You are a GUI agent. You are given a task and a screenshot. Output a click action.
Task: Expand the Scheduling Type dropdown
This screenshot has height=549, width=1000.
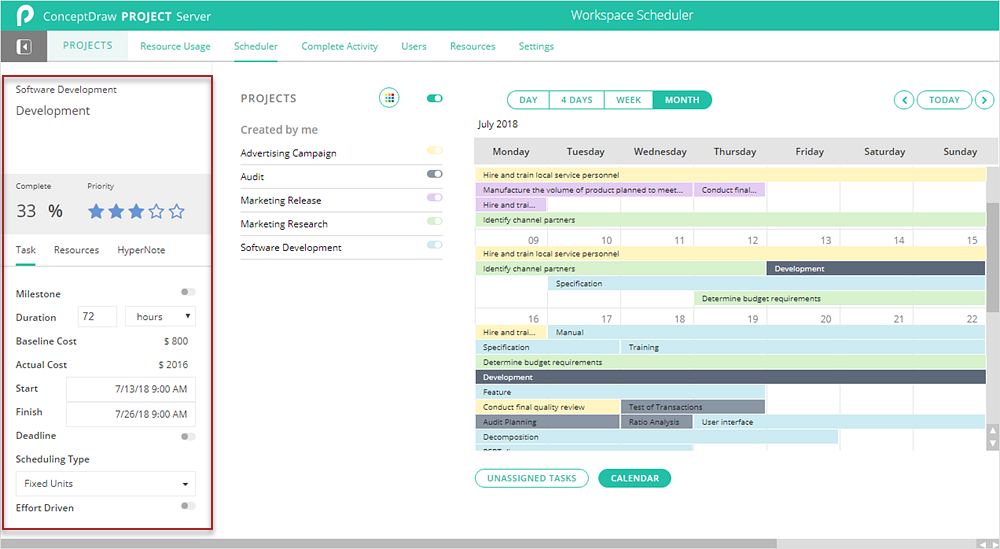(x=106, y=484)
